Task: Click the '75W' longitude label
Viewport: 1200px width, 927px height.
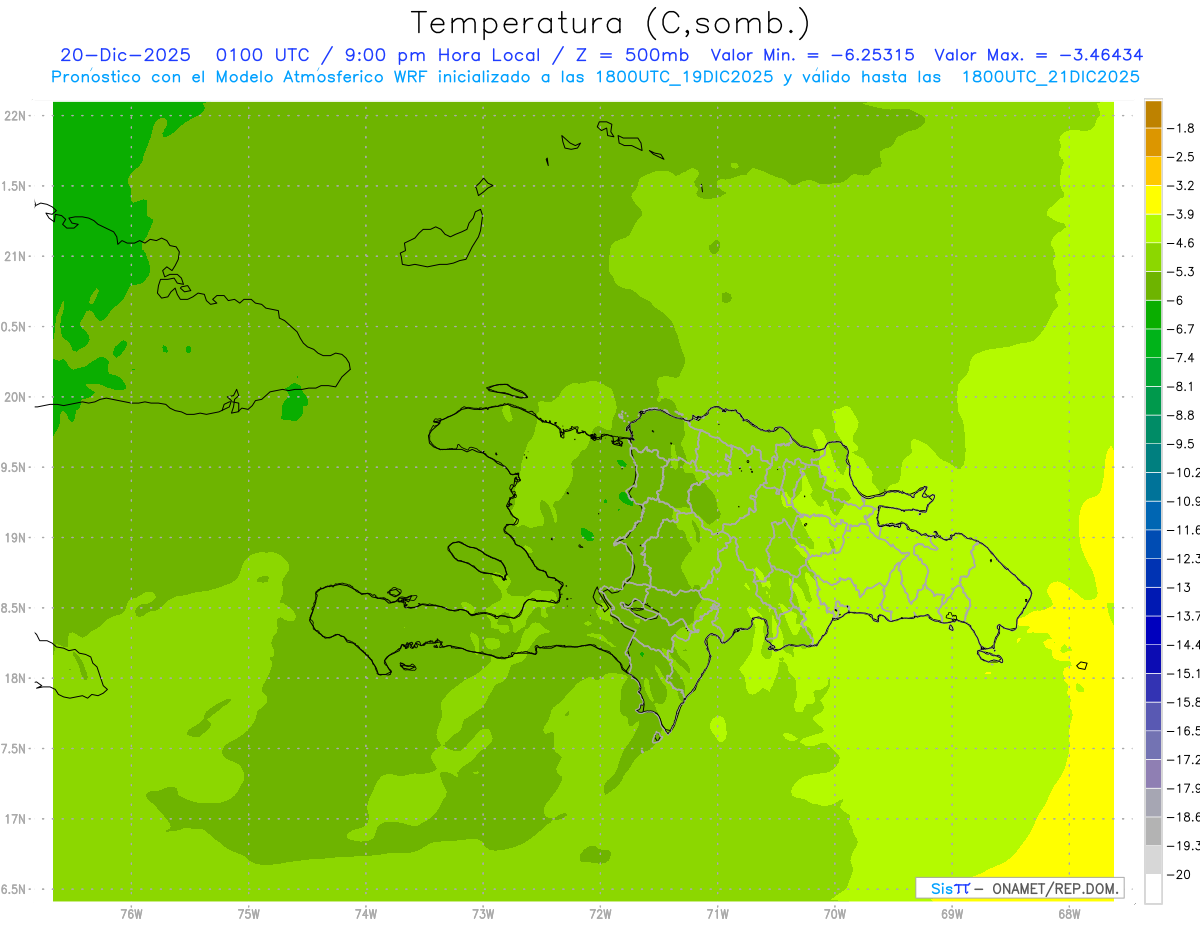Action: 249,913
